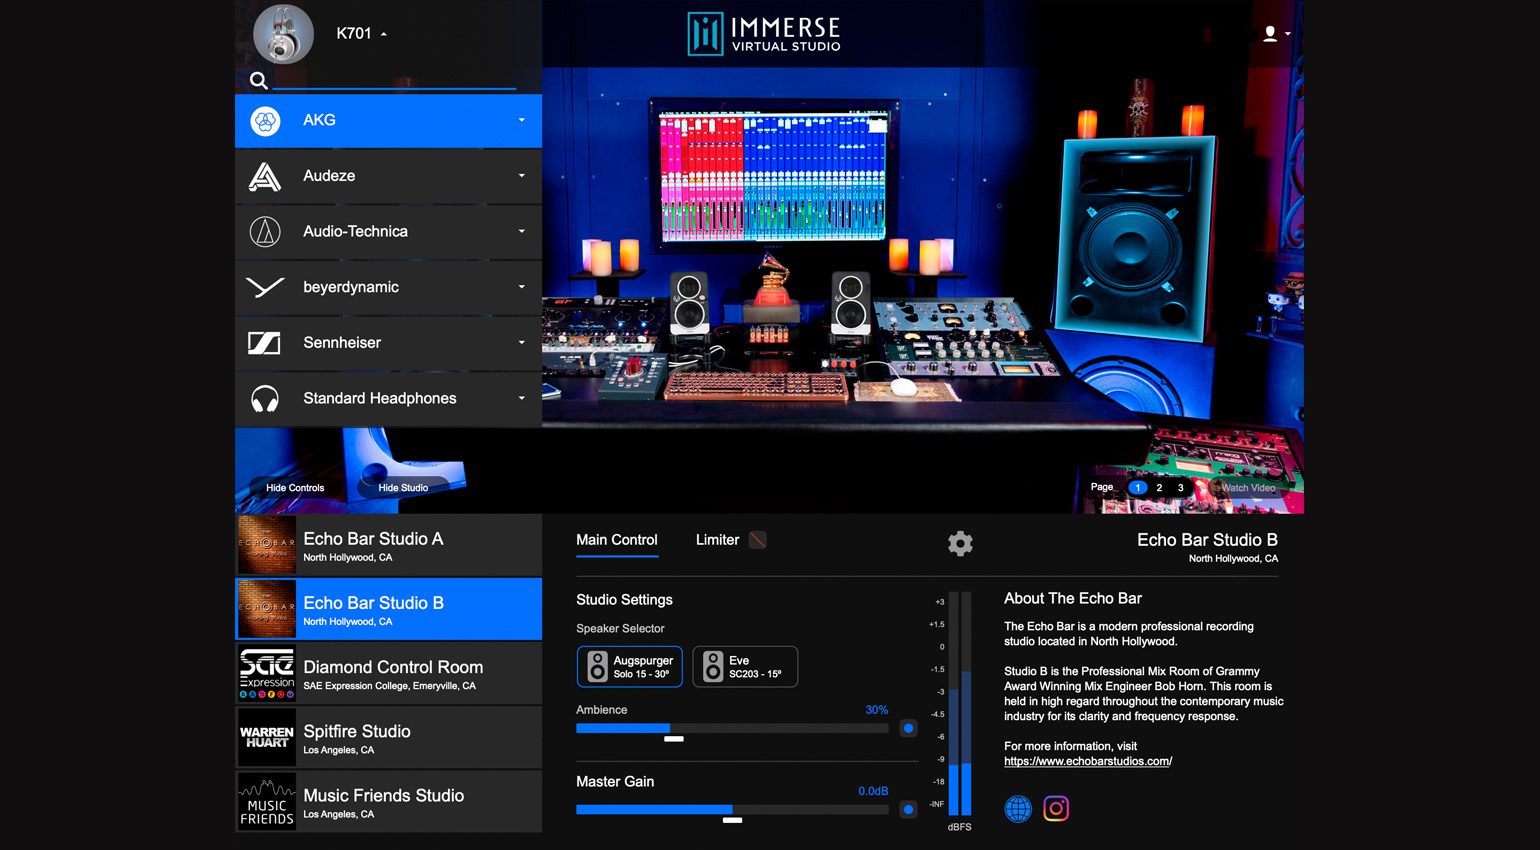Viewport: 1540px width, 850px height.
Task: Click the Audeze brand logo icon
Action: click(265, 177)
